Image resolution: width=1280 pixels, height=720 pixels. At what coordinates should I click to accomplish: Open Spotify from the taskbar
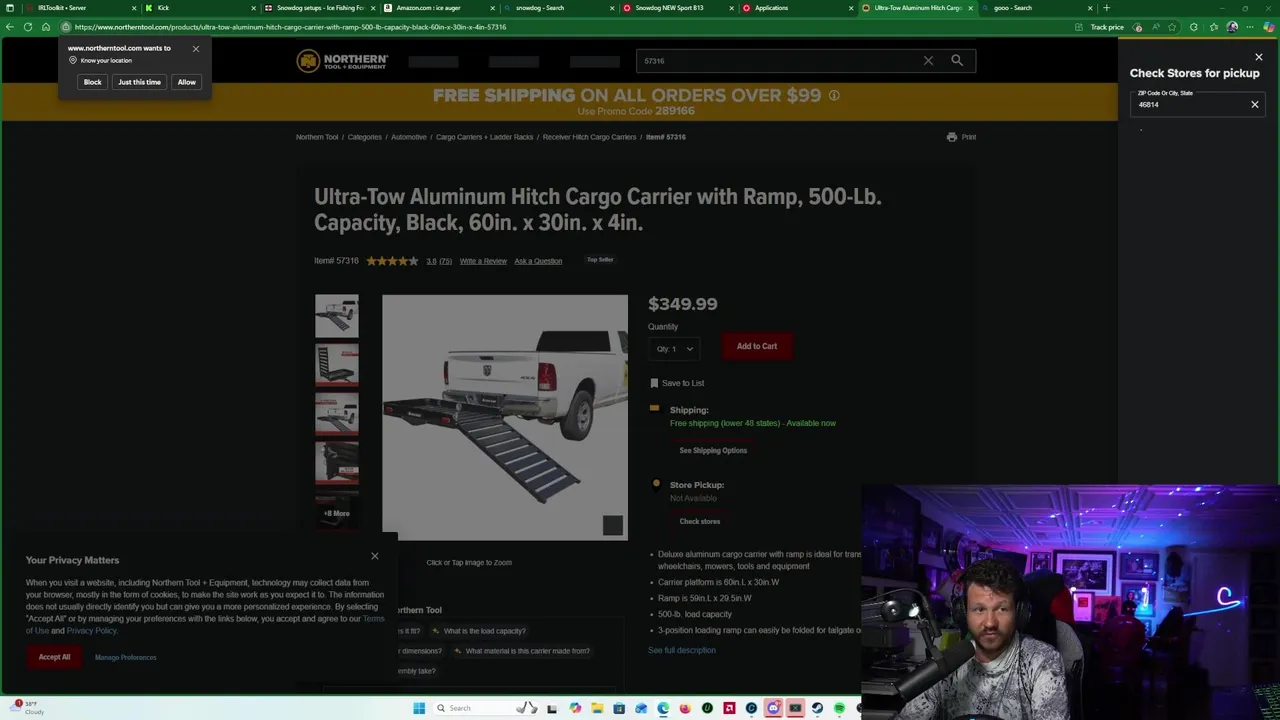pos(839,708)
